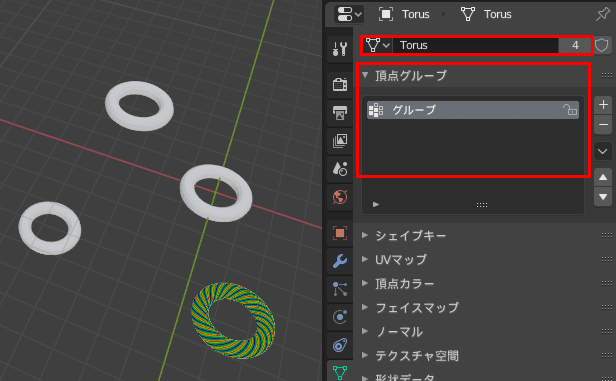Image resolution: width=616 pixels, height=381 pixels.
Task: Remove the vertex group with minus button
Action: pyautogui.click(x=603, y=125)
